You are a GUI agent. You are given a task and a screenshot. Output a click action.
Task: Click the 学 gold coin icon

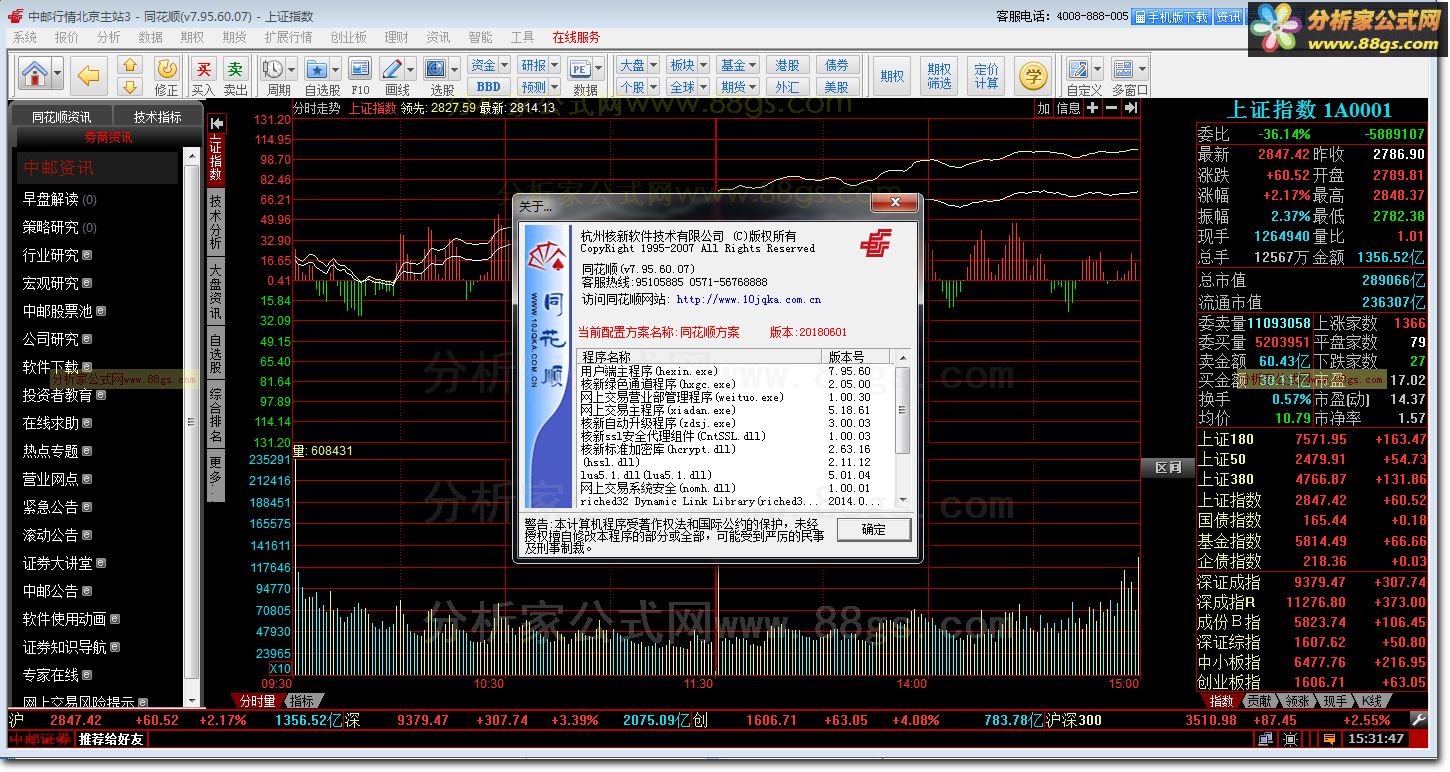click(1033, 75)
